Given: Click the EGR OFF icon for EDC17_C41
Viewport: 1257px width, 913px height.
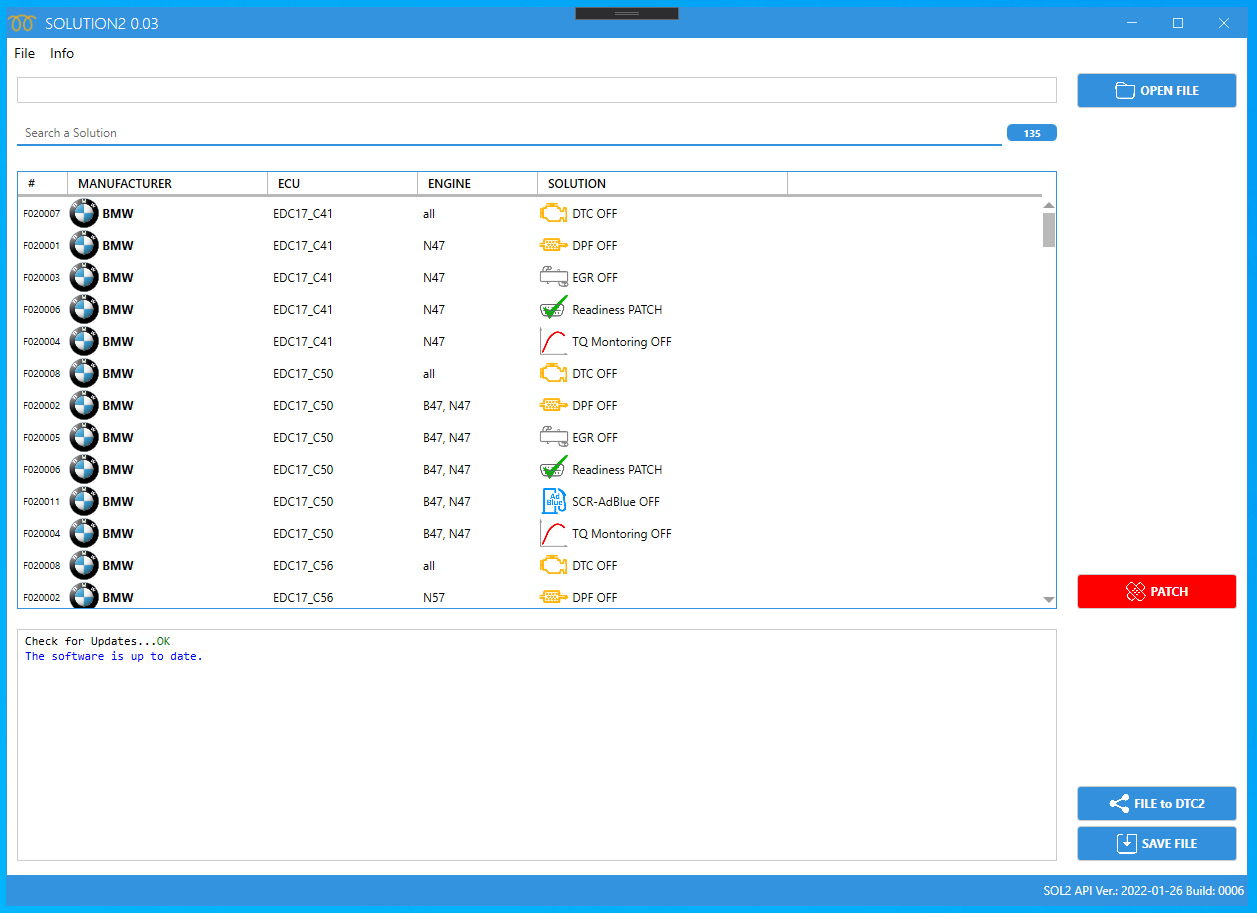Looking at the screenshot, I should point(553,277).
